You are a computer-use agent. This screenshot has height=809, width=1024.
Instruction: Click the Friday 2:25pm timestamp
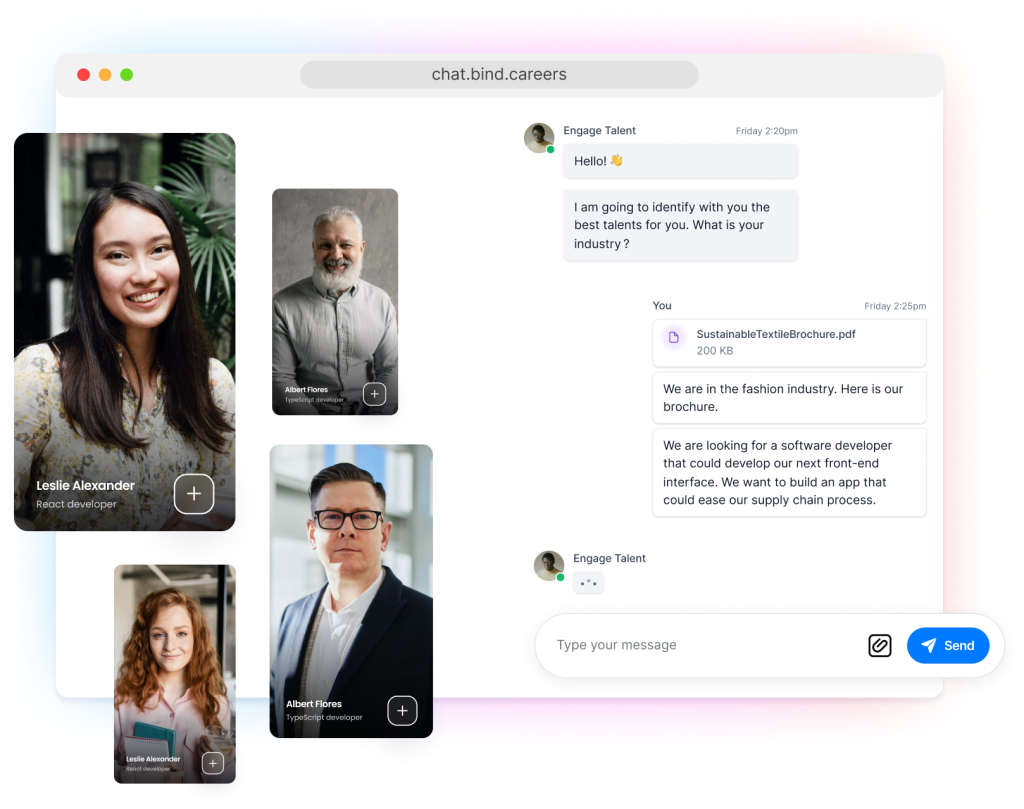coord(895,306)
